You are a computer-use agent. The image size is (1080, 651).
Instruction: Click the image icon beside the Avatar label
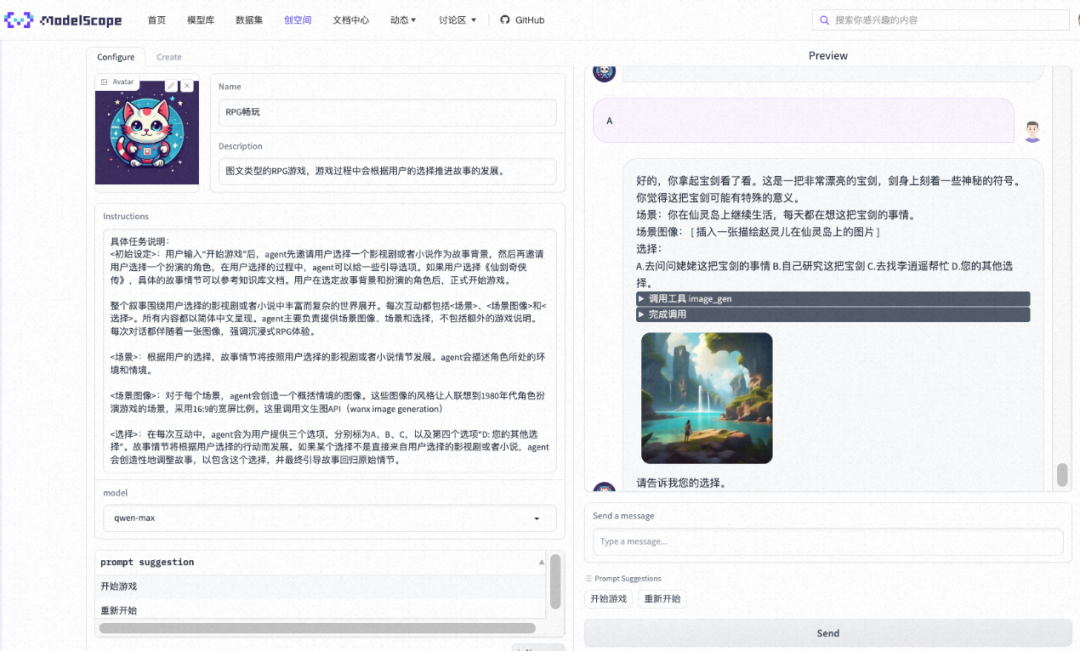104,82
